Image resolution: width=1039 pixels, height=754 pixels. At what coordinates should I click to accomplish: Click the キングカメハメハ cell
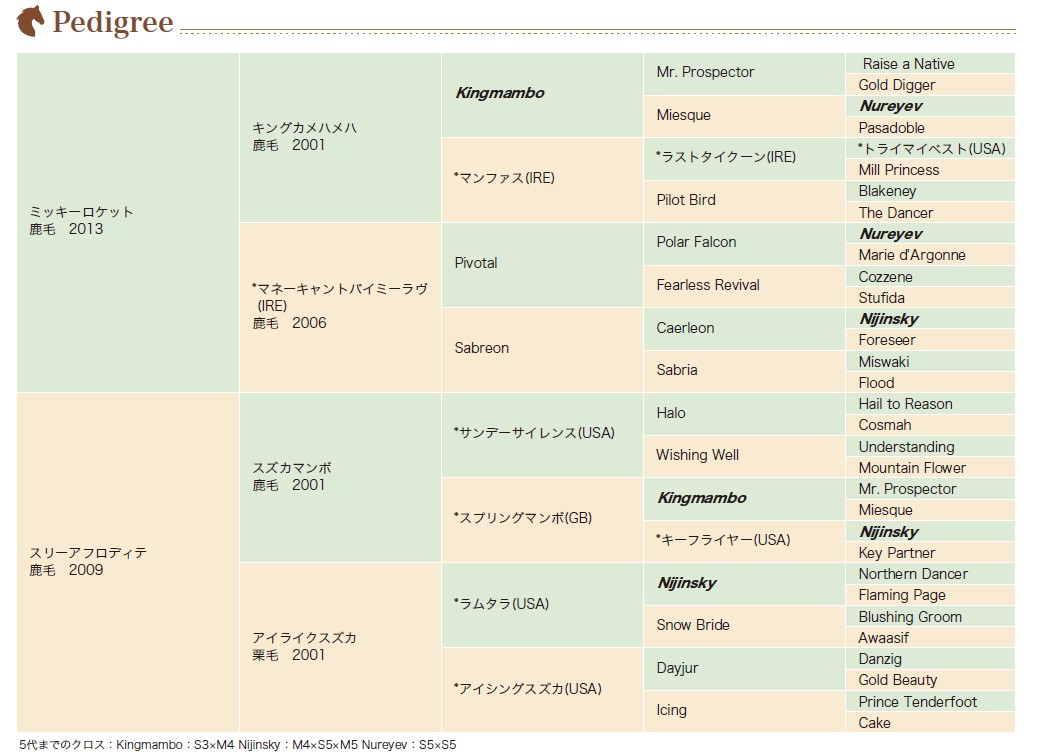pyautogui.click(x=341, y=138)
